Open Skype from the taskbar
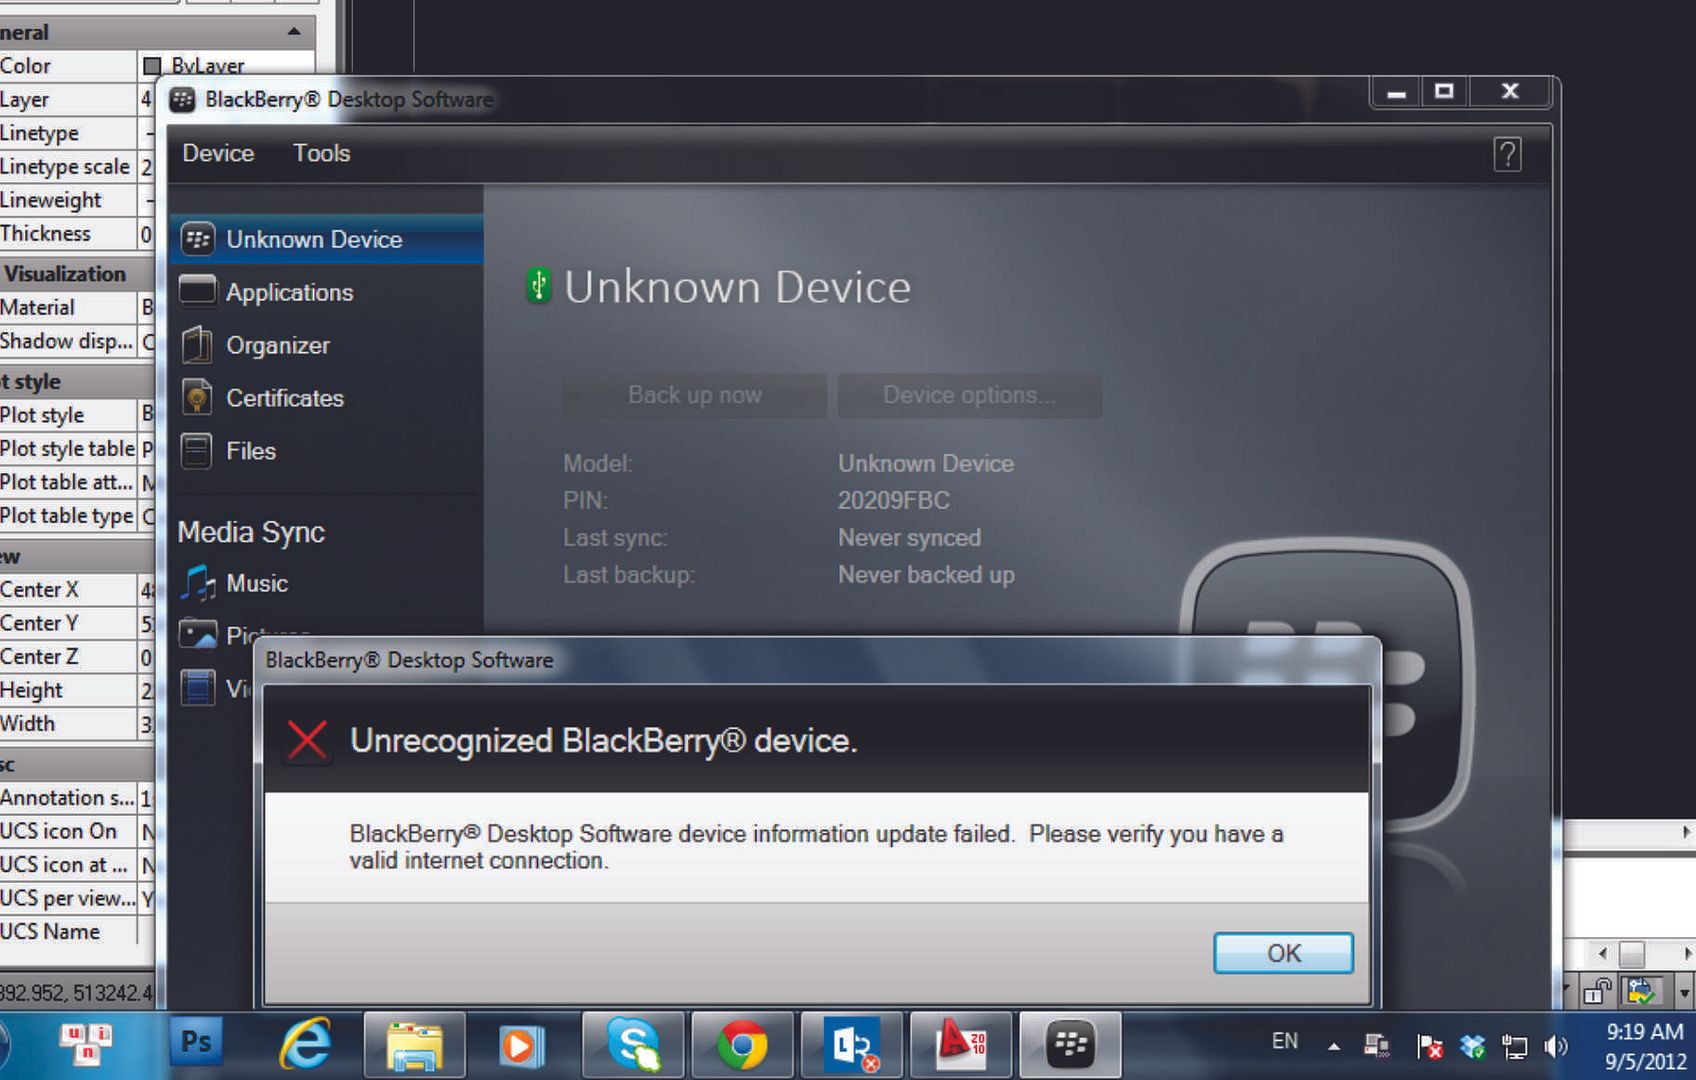This screenshot has width=1696, height=1080. 633,1046
